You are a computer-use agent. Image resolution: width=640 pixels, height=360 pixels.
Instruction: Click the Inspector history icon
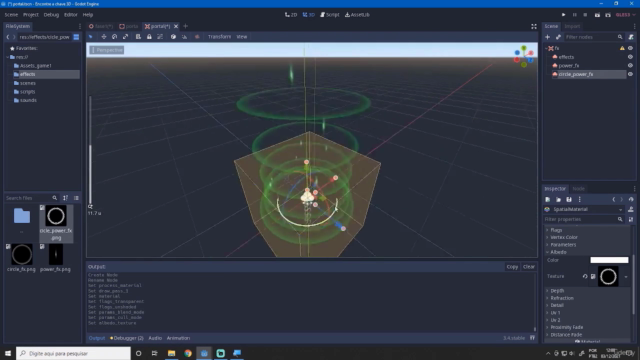coord(631,200)
